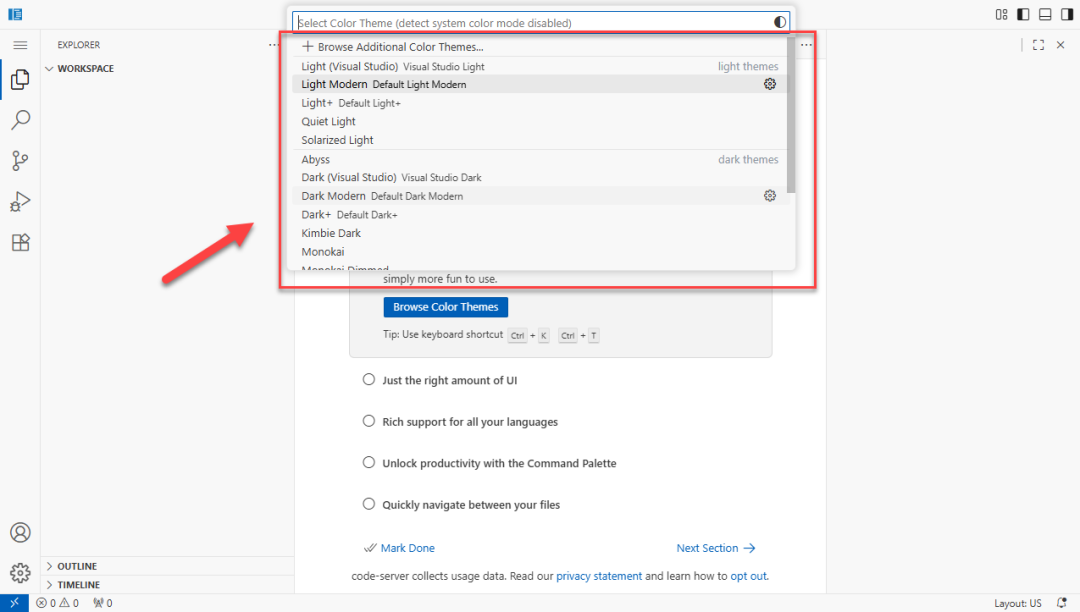The width and height of the screenshot is (1080, 612).
Task: Open the Extensions view icon
Action: (20, 242)
